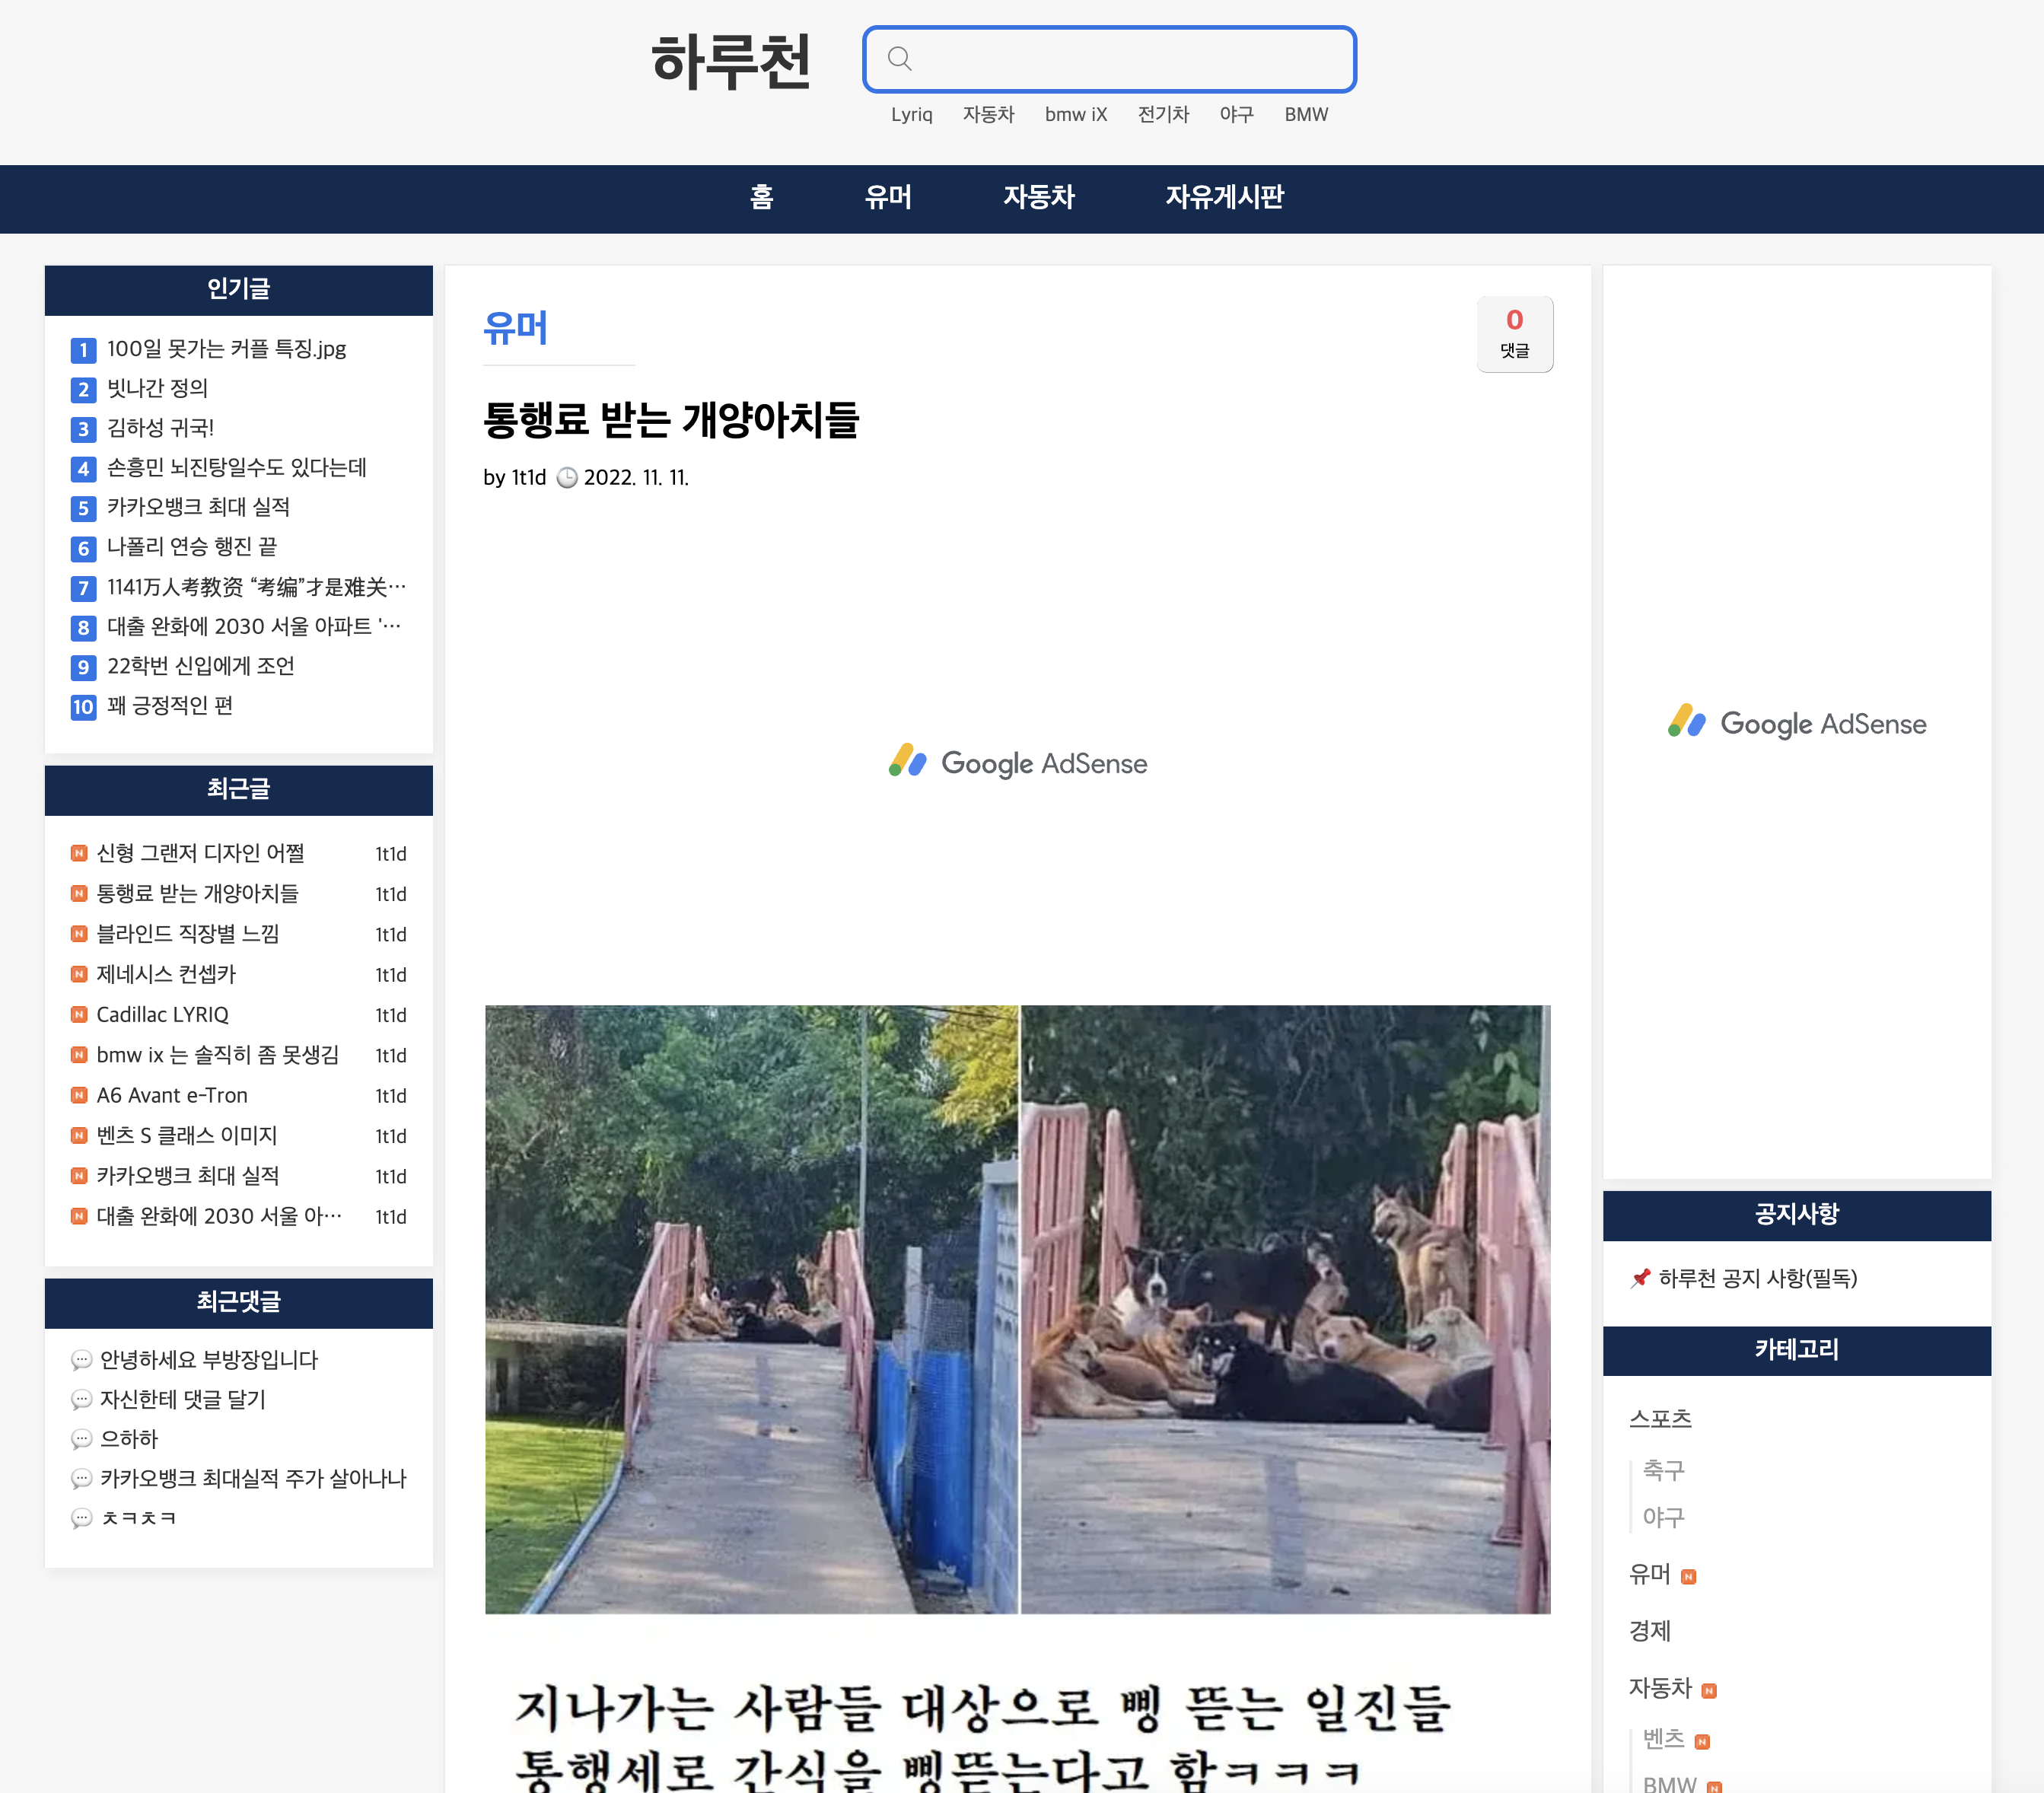
Task: Click rank 1 badge in 인기글
Action: (x=83, y=350)
